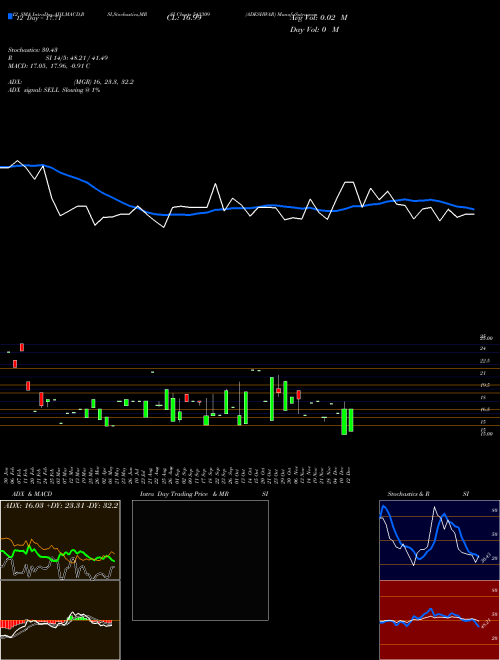Click the tall last green candlestick
Screen dimensions: 500x660
point(351,420)
